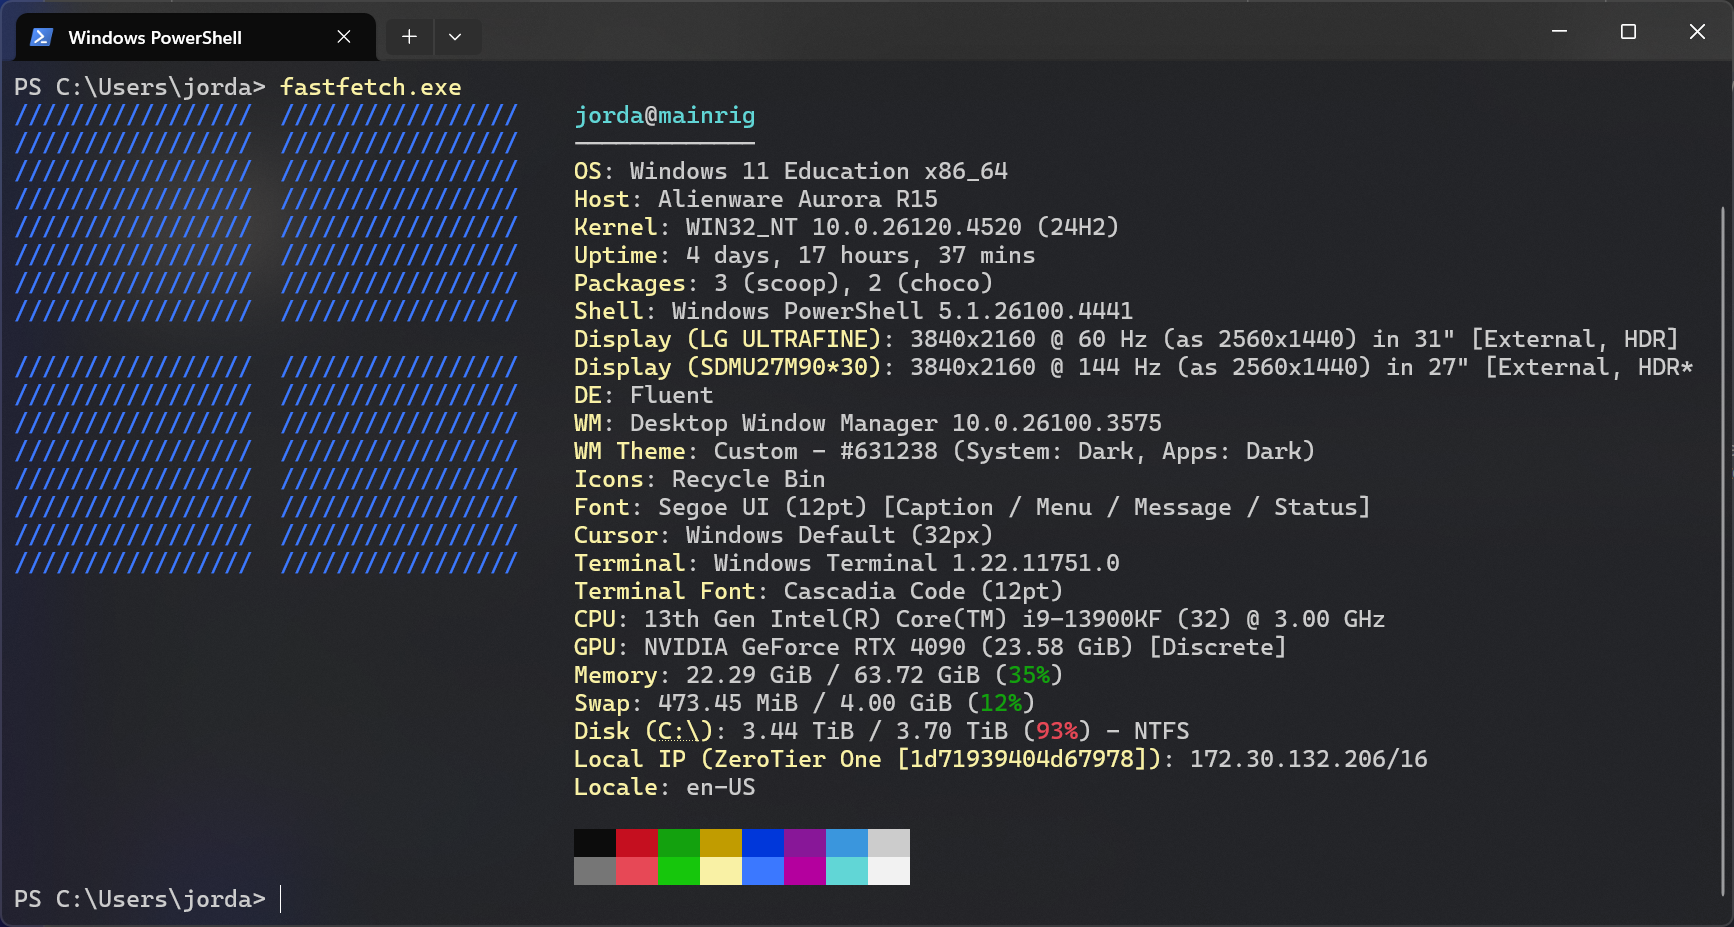Click the DE Fluent line
Image resolution: width=1734 pixels, height=927 pixels.
(644, 395)
